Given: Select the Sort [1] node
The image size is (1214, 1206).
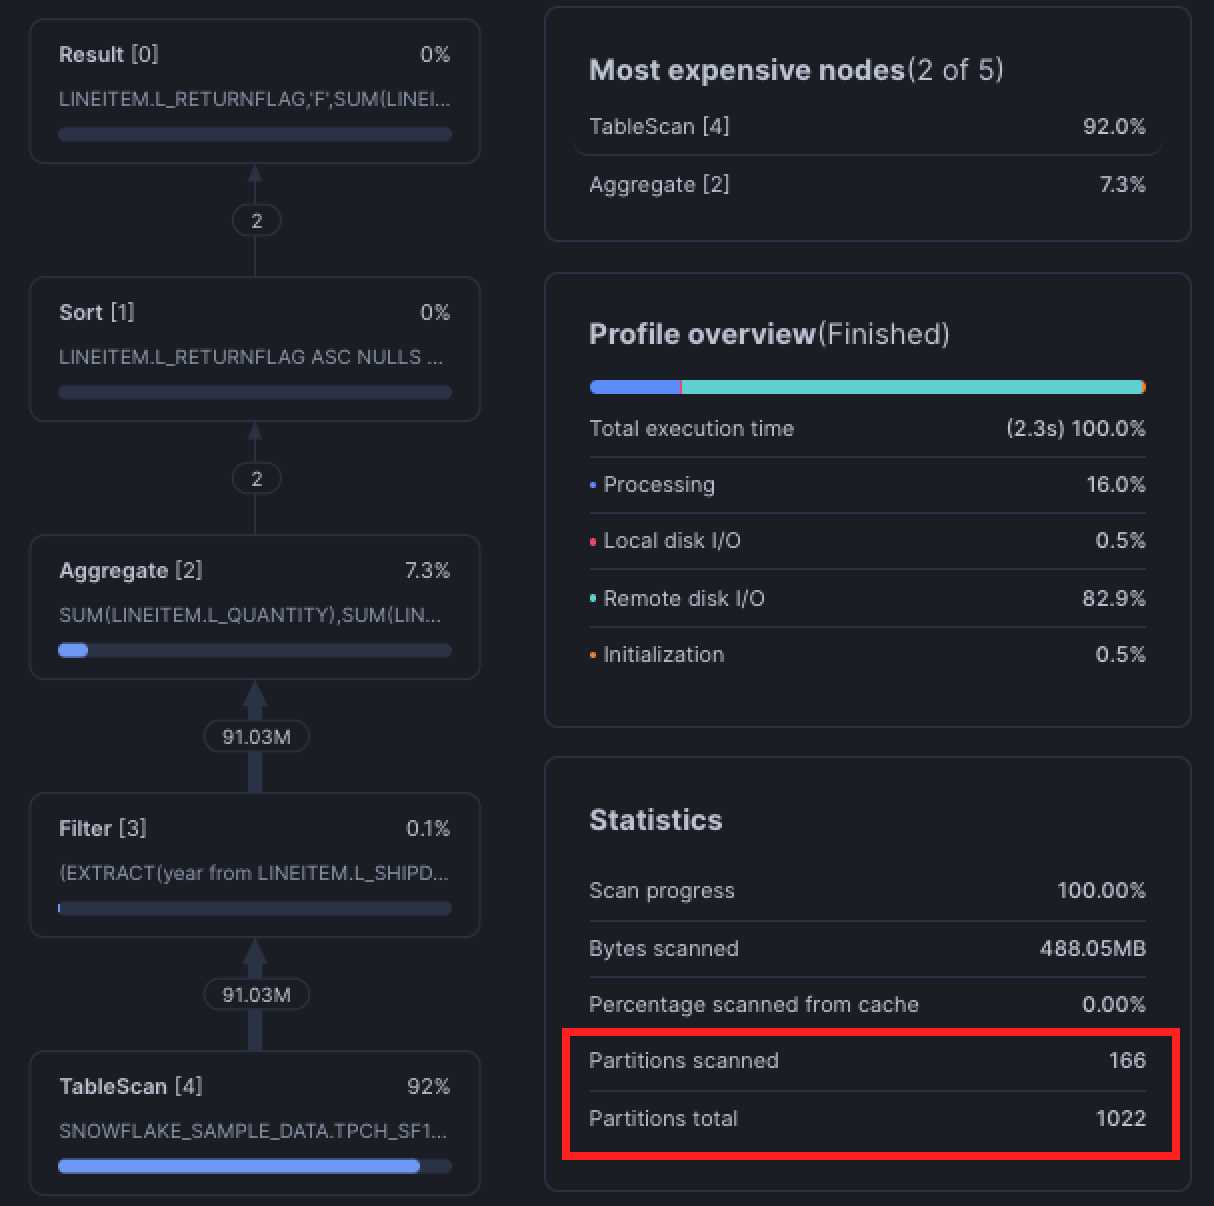Looking at the screenshot, I should pyautogui.click(x=254, y=348).
